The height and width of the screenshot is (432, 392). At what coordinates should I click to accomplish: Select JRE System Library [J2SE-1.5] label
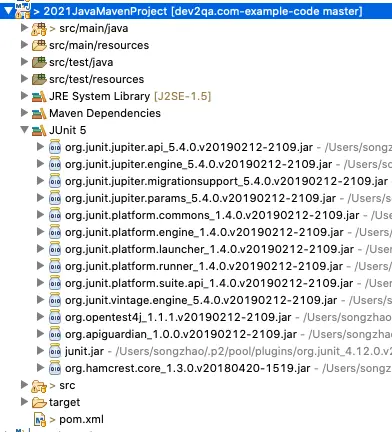pyautogui.click(x=130, y=96)
